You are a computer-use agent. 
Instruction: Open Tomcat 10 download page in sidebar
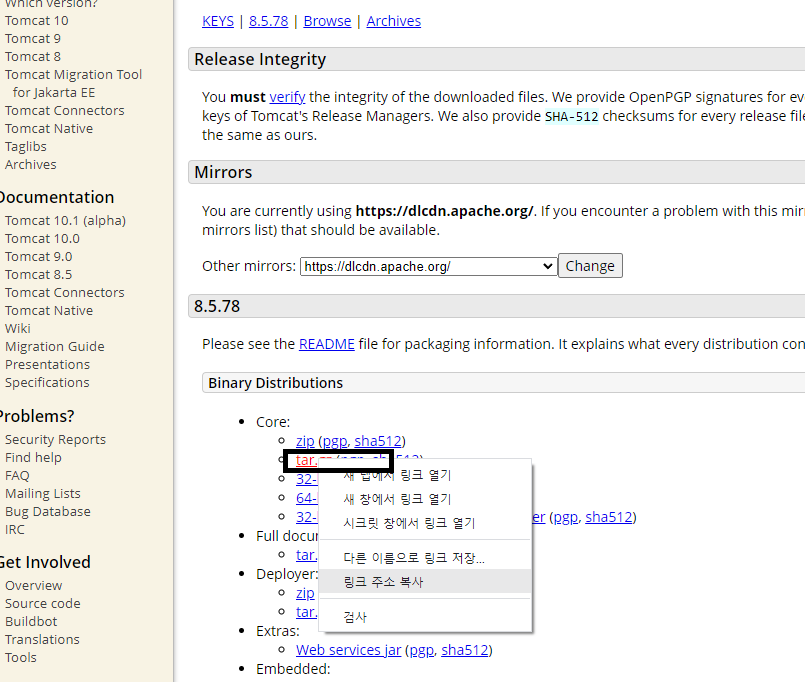point(36,21)
